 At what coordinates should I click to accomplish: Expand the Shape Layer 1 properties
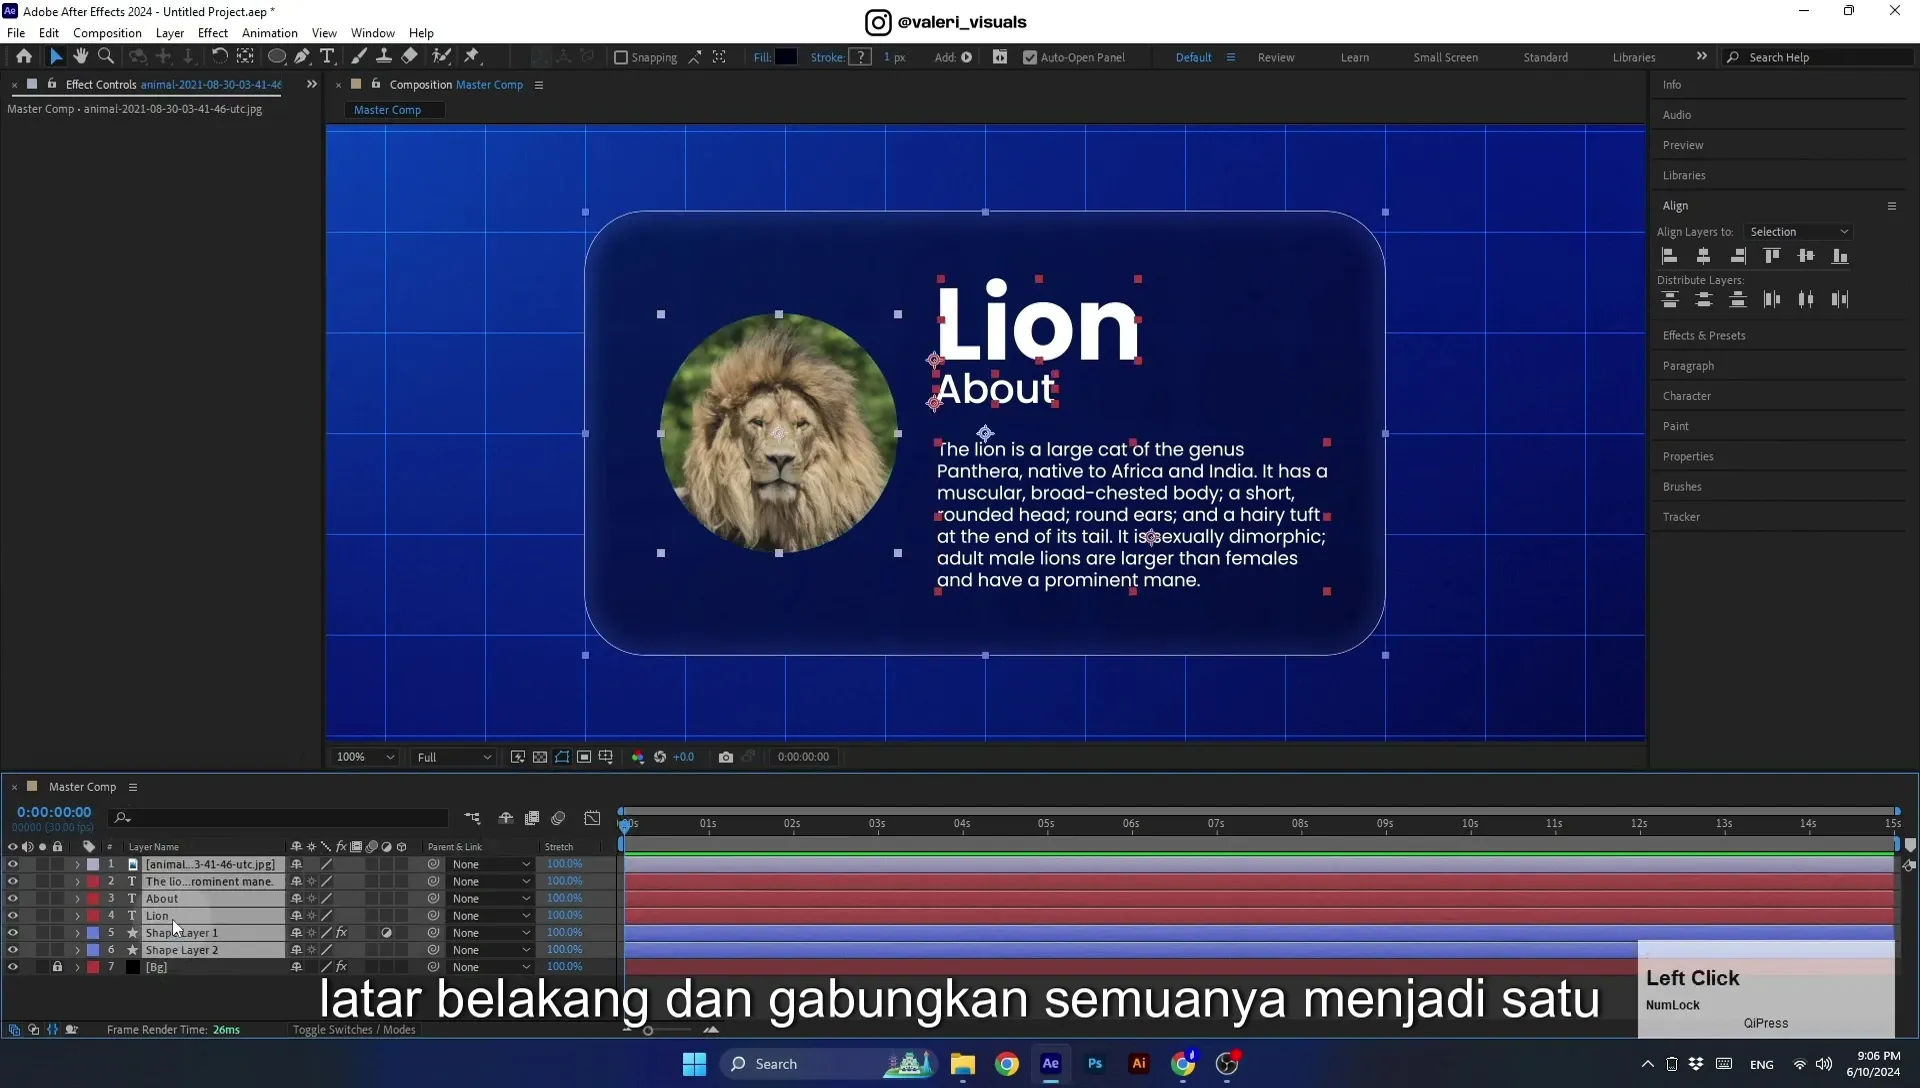[x=77, y=933]
